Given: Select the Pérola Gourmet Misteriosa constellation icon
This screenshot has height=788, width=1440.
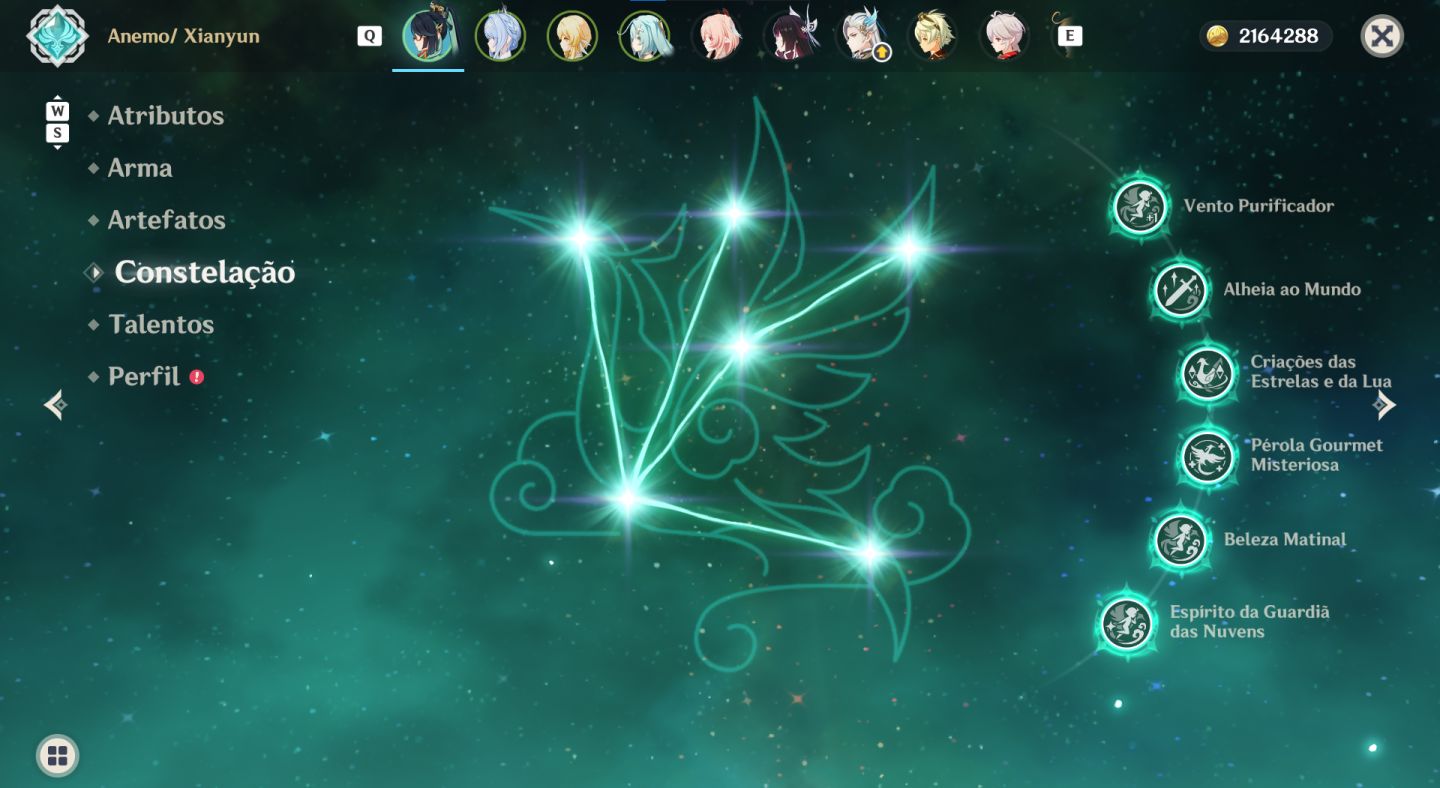Looking at the screenshot, I should coord(1207,456).
